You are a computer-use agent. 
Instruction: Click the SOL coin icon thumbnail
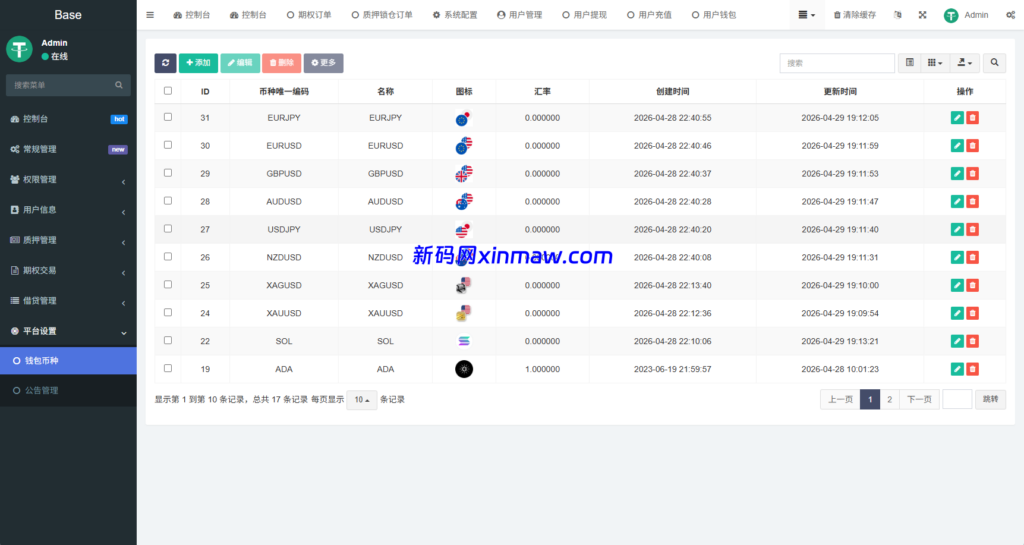coord(464,341)
